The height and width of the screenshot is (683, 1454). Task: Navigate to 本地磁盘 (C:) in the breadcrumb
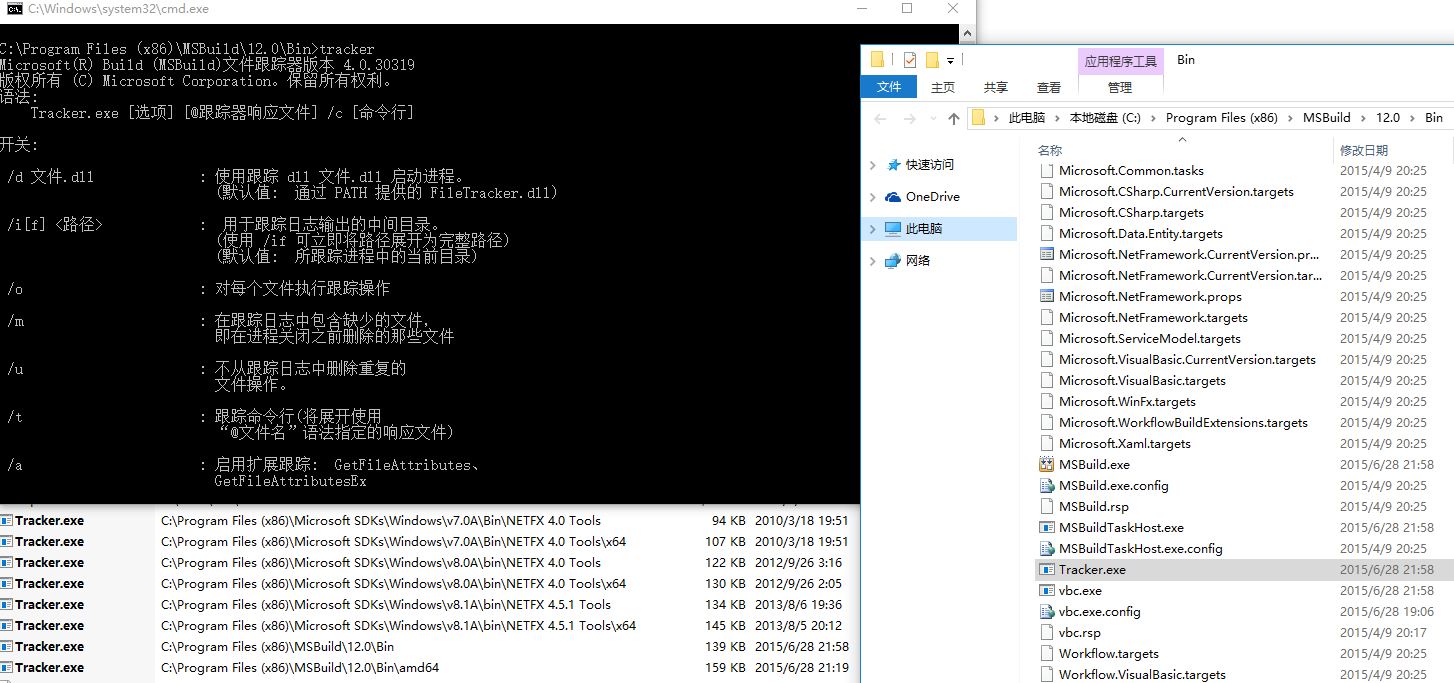(x=1105, y=118)
